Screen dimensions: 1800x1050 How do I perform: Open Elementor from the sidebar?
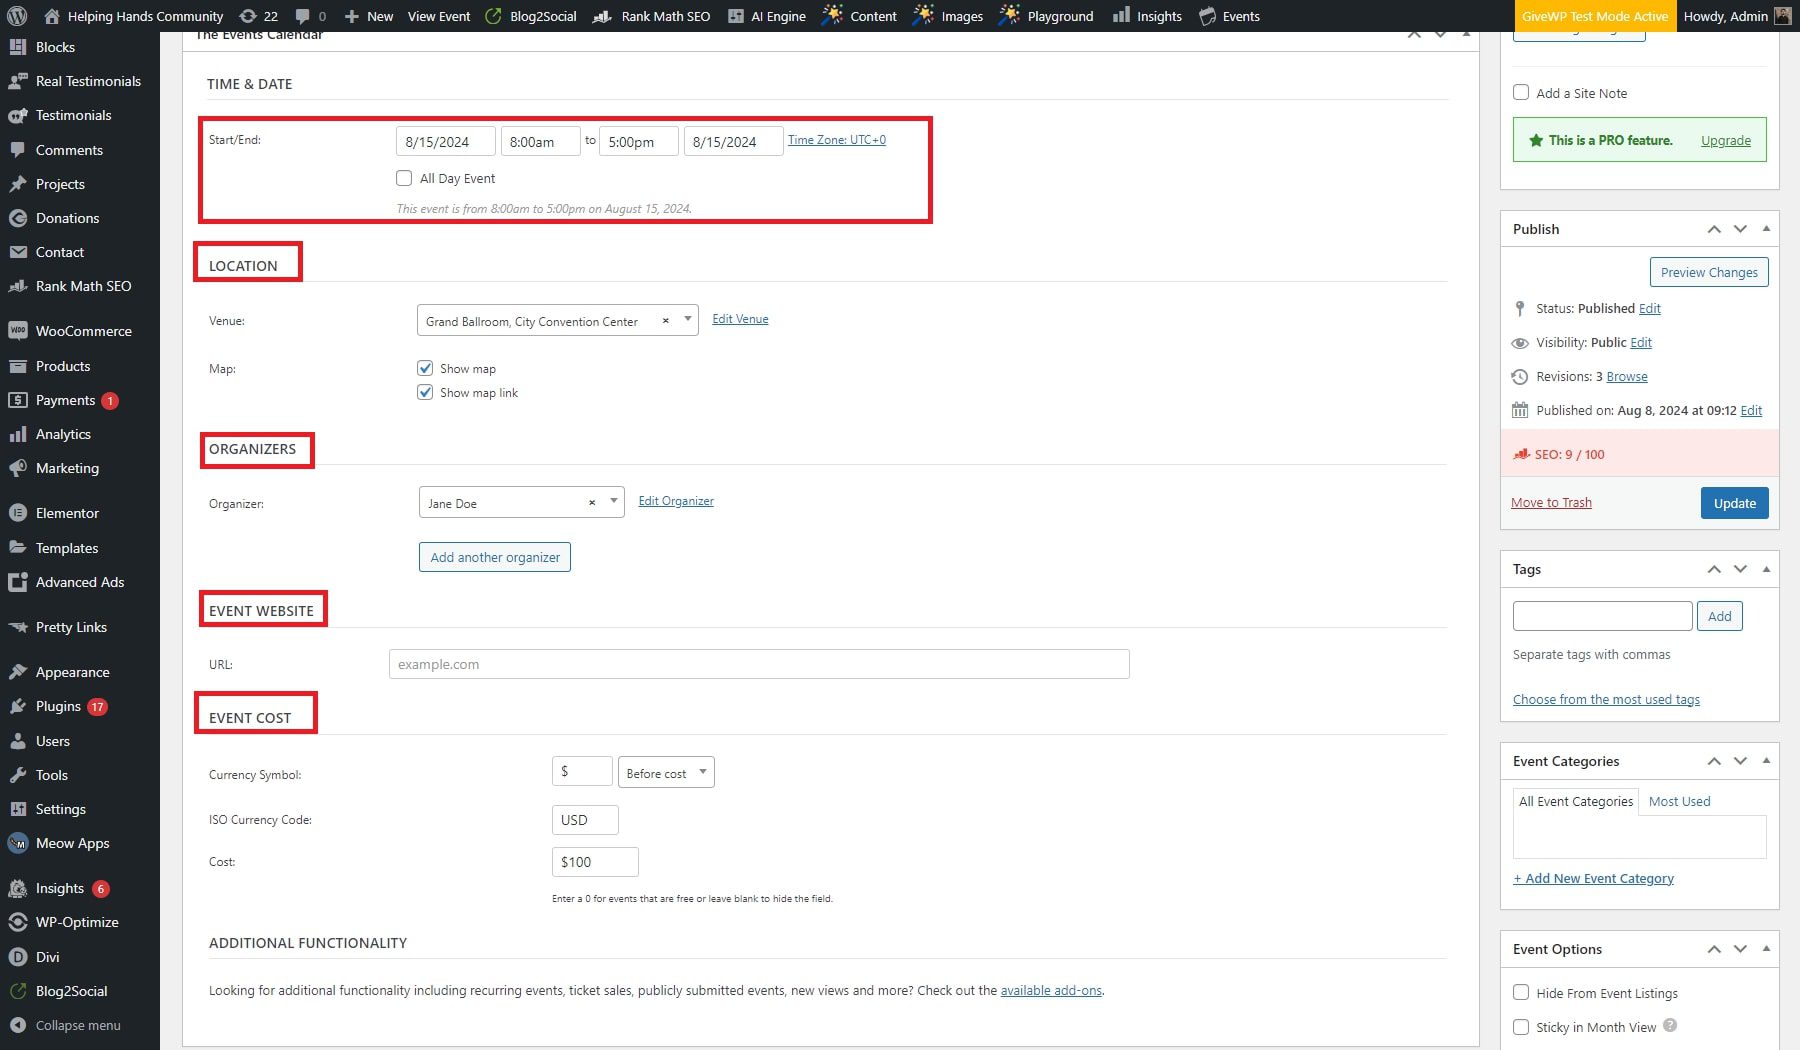[67, 513]
